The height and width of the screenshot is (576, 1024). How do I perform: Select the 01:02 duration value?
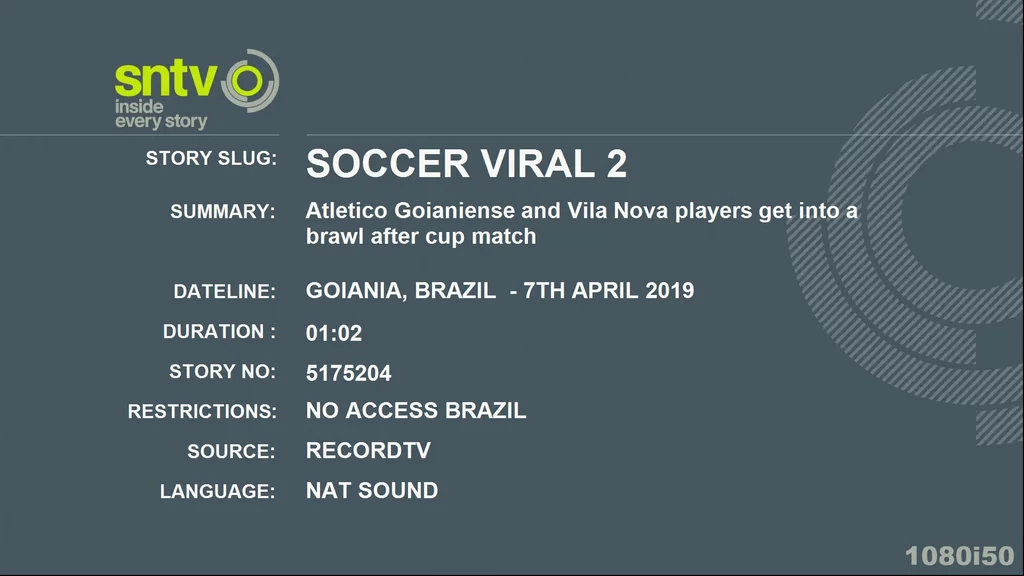pos(334,333)
